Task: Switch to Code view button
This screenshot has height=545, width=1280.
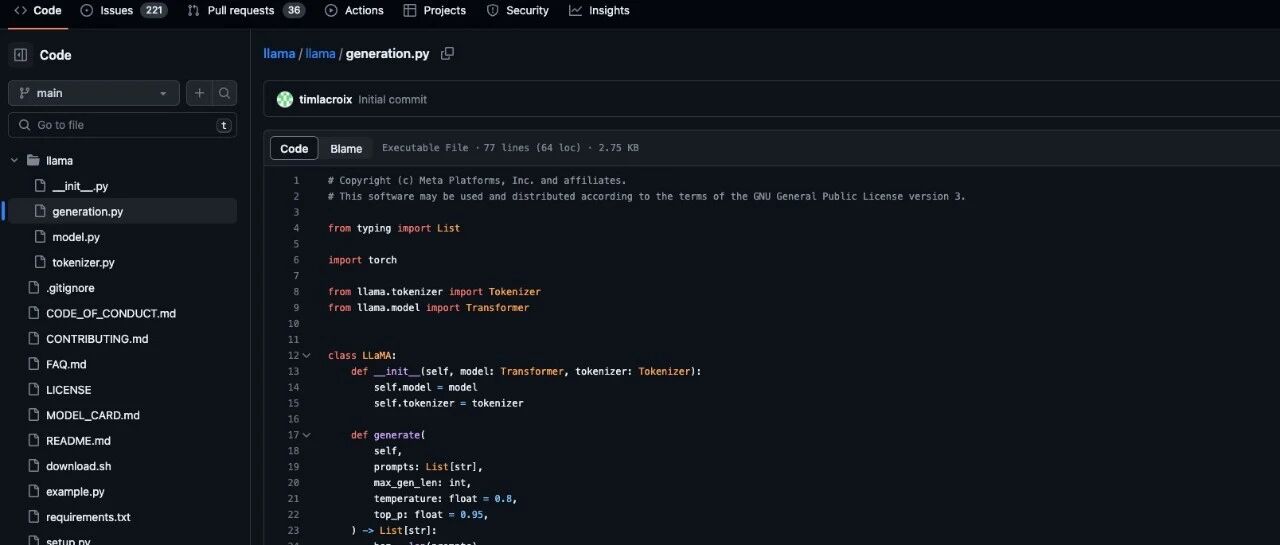Action: point(294,148)
